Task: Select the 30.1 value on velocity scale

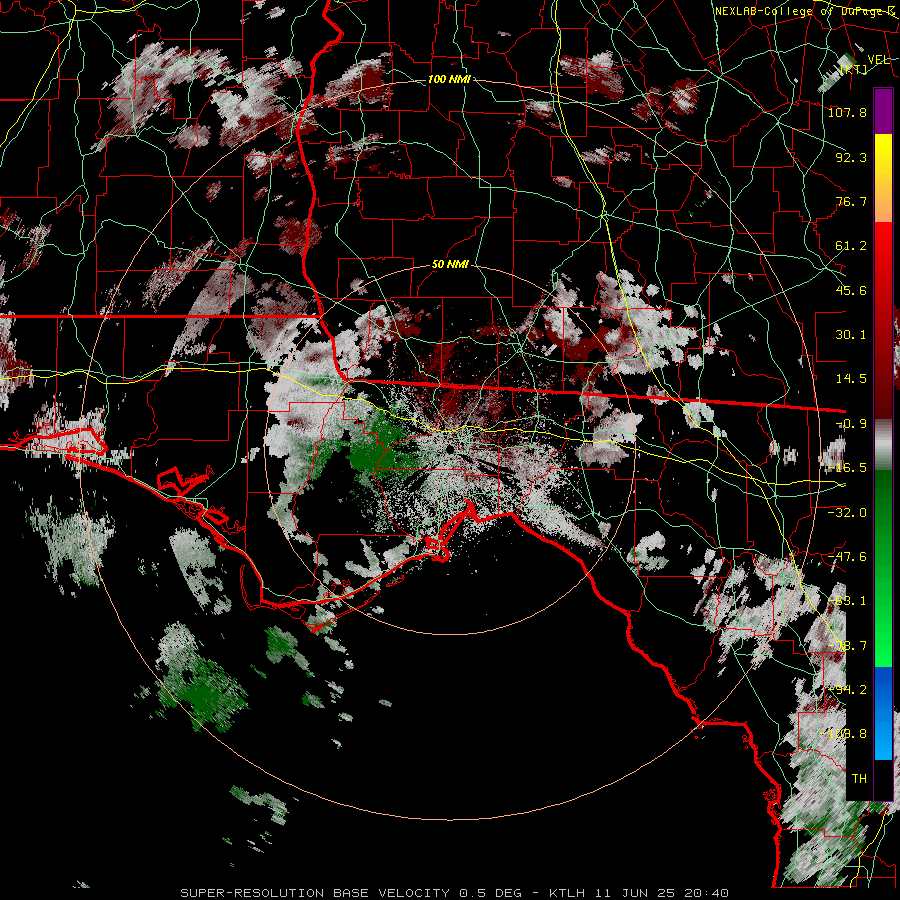Action: click(x=851, y=335)
